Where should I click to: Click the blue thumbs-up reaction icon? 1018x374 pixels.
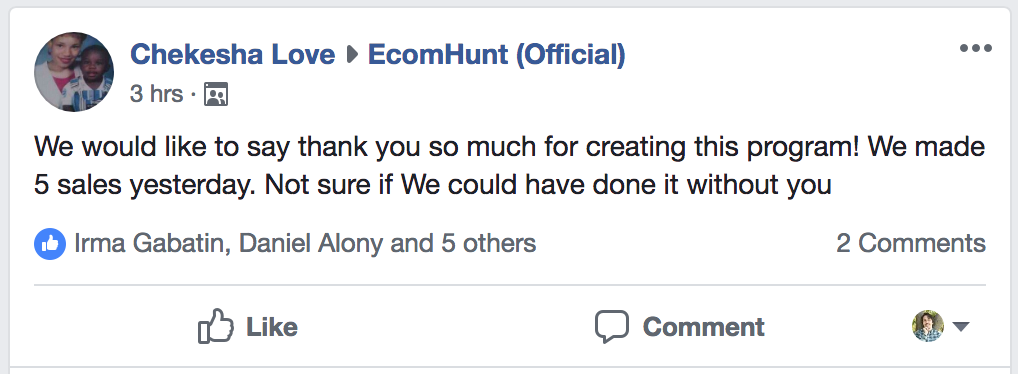click(50, 244)
